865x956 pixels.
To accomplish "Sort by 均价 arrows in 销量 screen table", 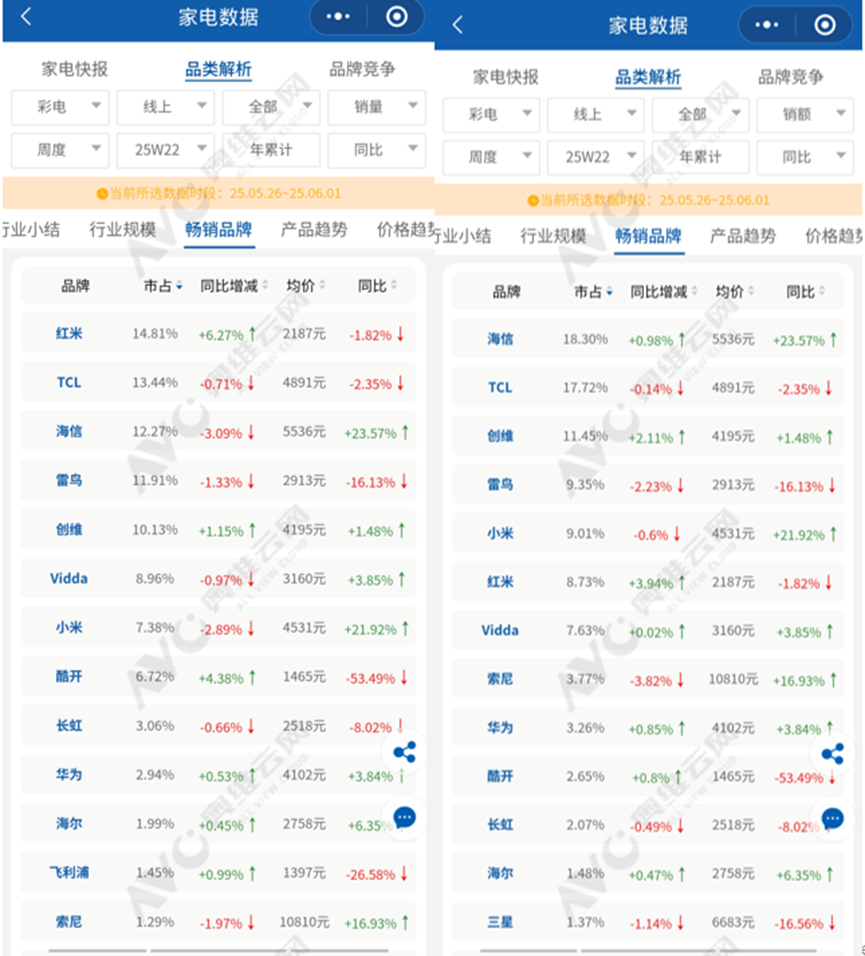I will [322, 285].
